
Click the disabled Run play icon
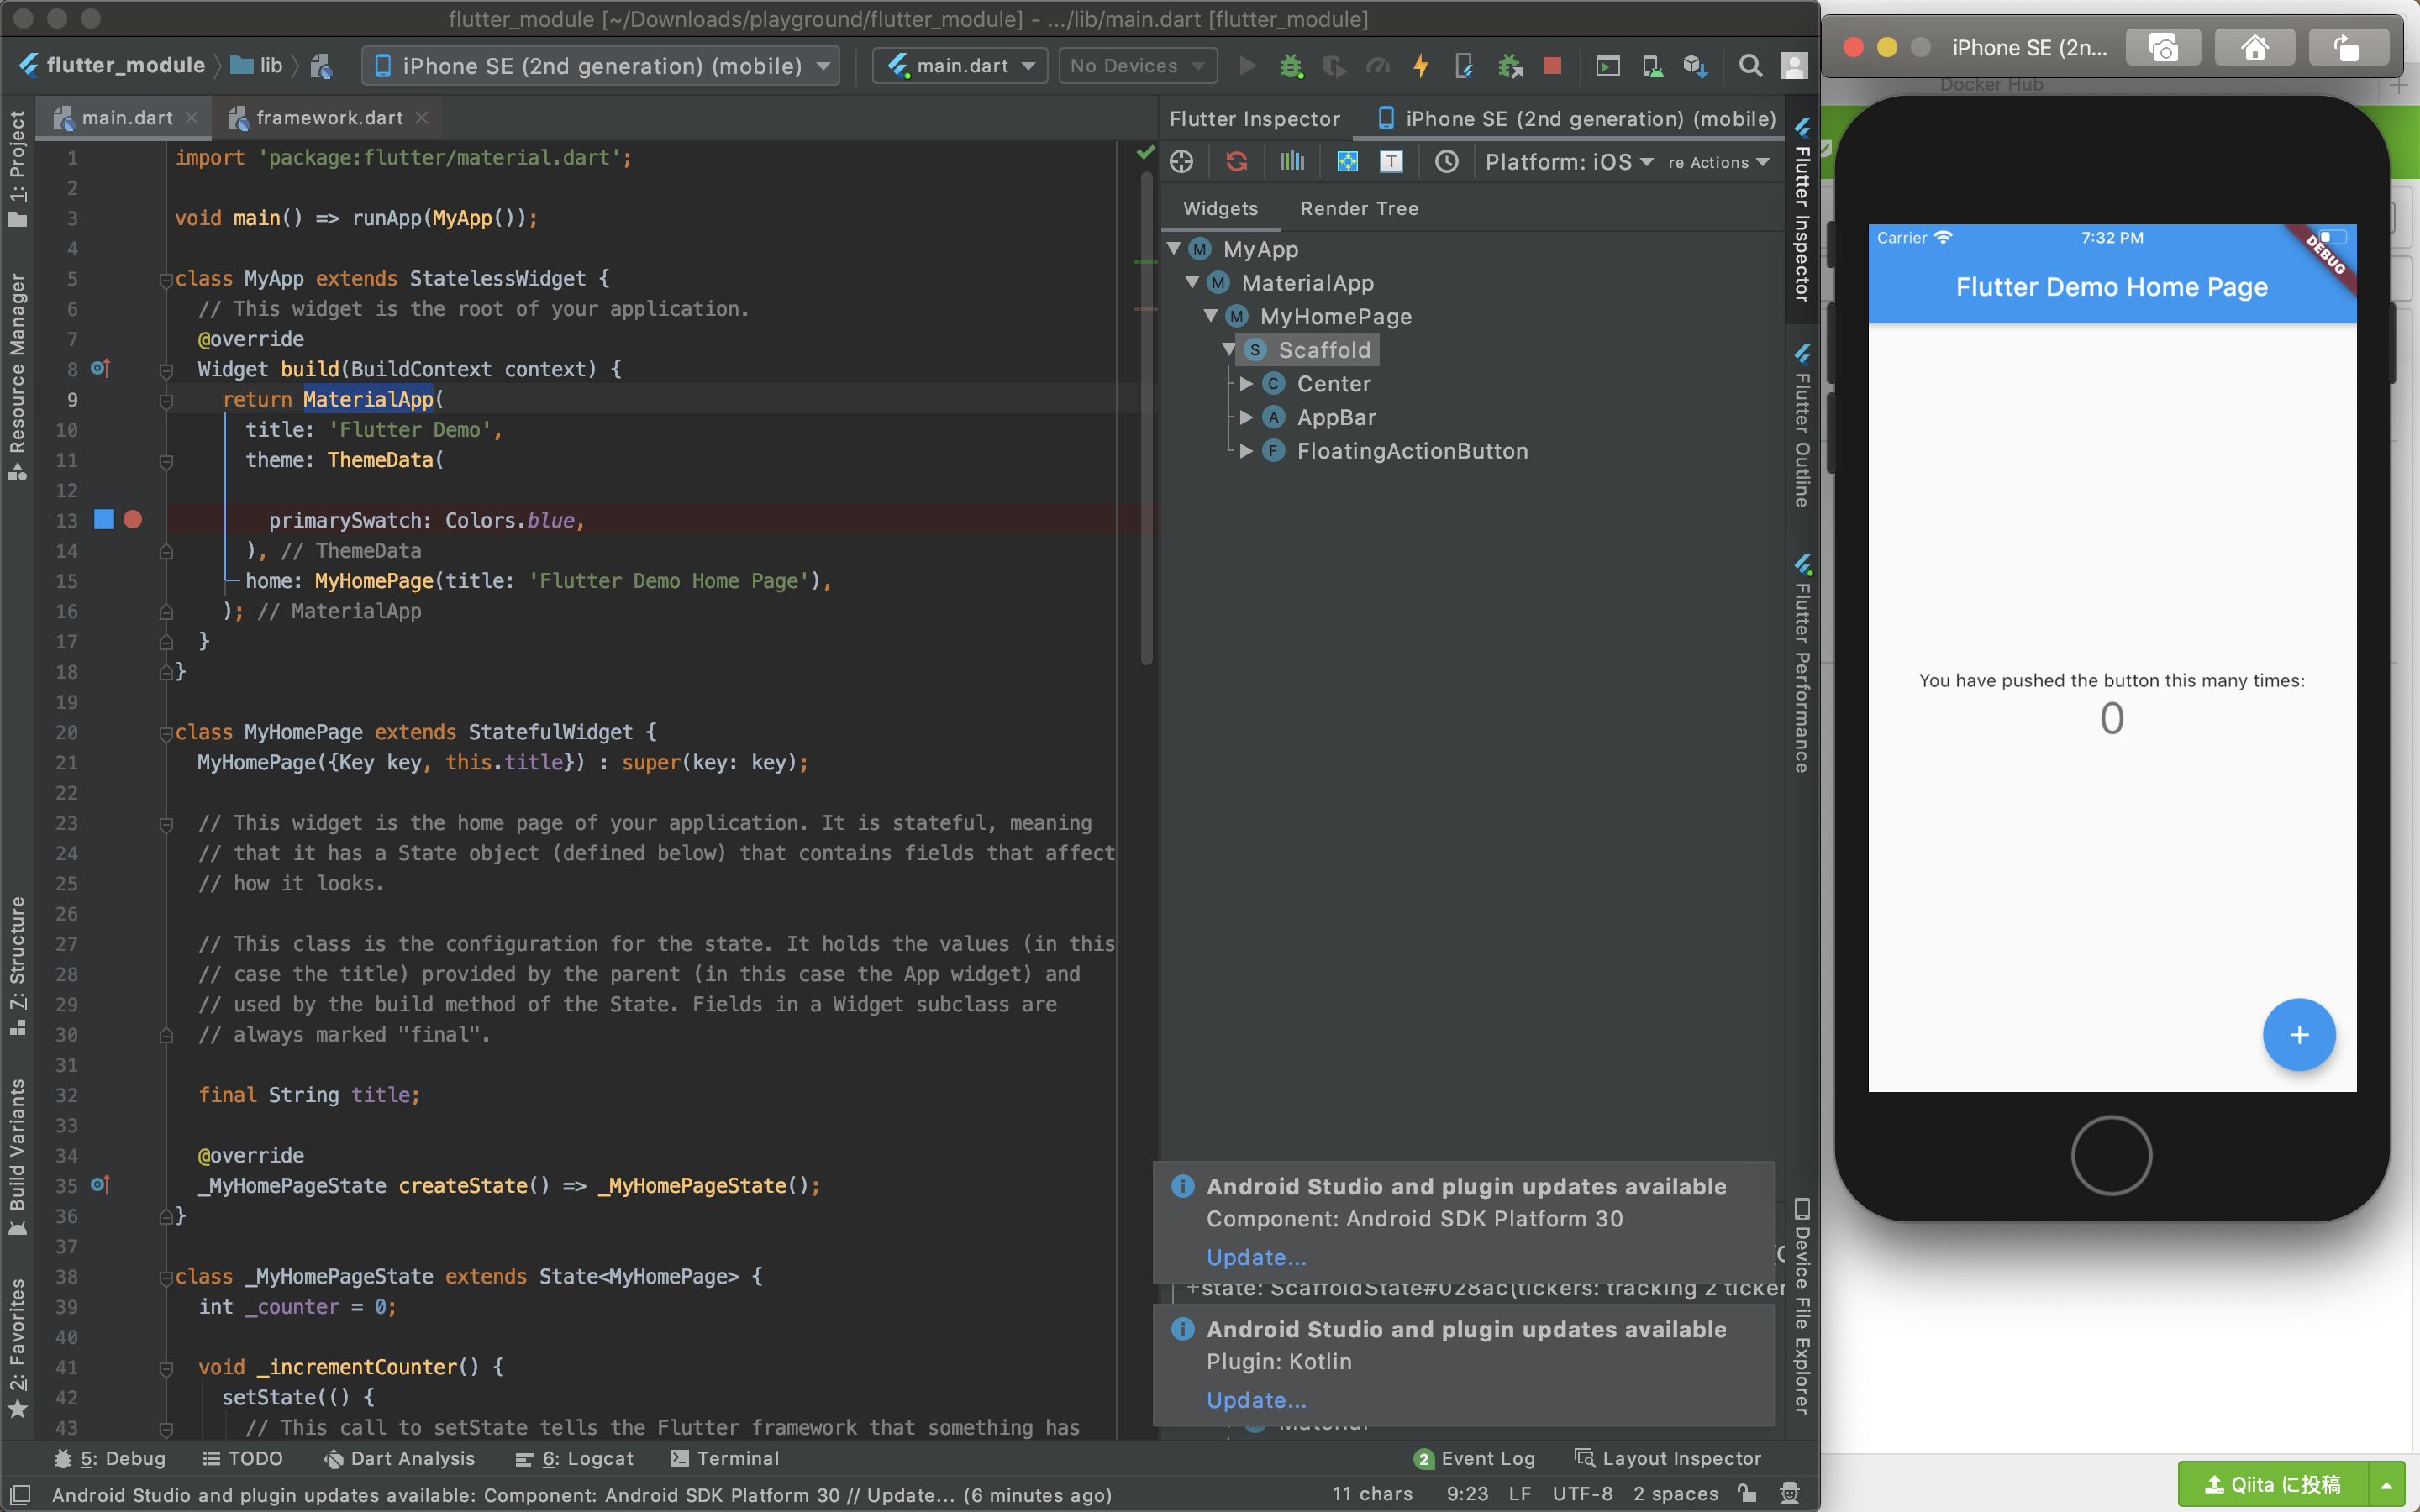tap(1247, 66)
